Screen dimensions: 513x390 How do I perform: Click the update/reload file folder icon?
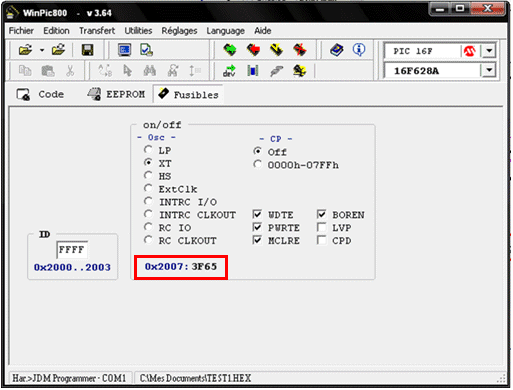[x=59, y=50]
